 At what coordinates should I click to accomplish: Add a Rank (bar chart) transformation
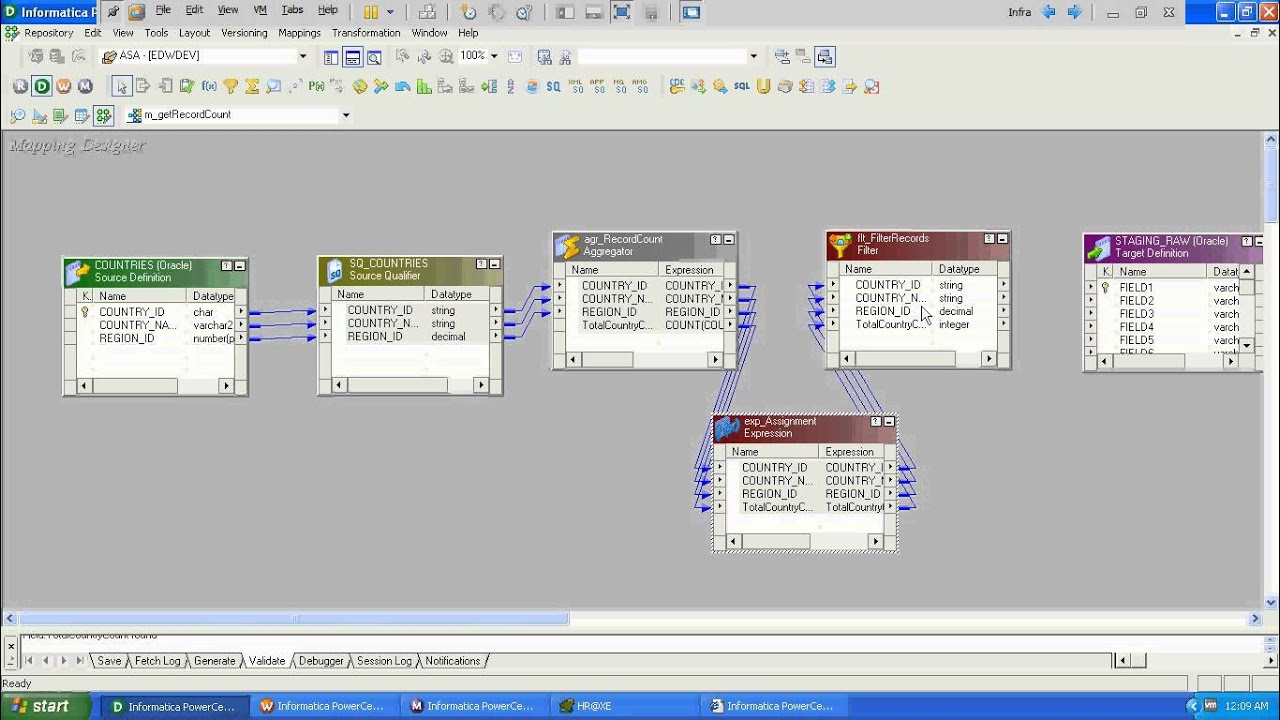pyautogui.click(x=424, y=87)
